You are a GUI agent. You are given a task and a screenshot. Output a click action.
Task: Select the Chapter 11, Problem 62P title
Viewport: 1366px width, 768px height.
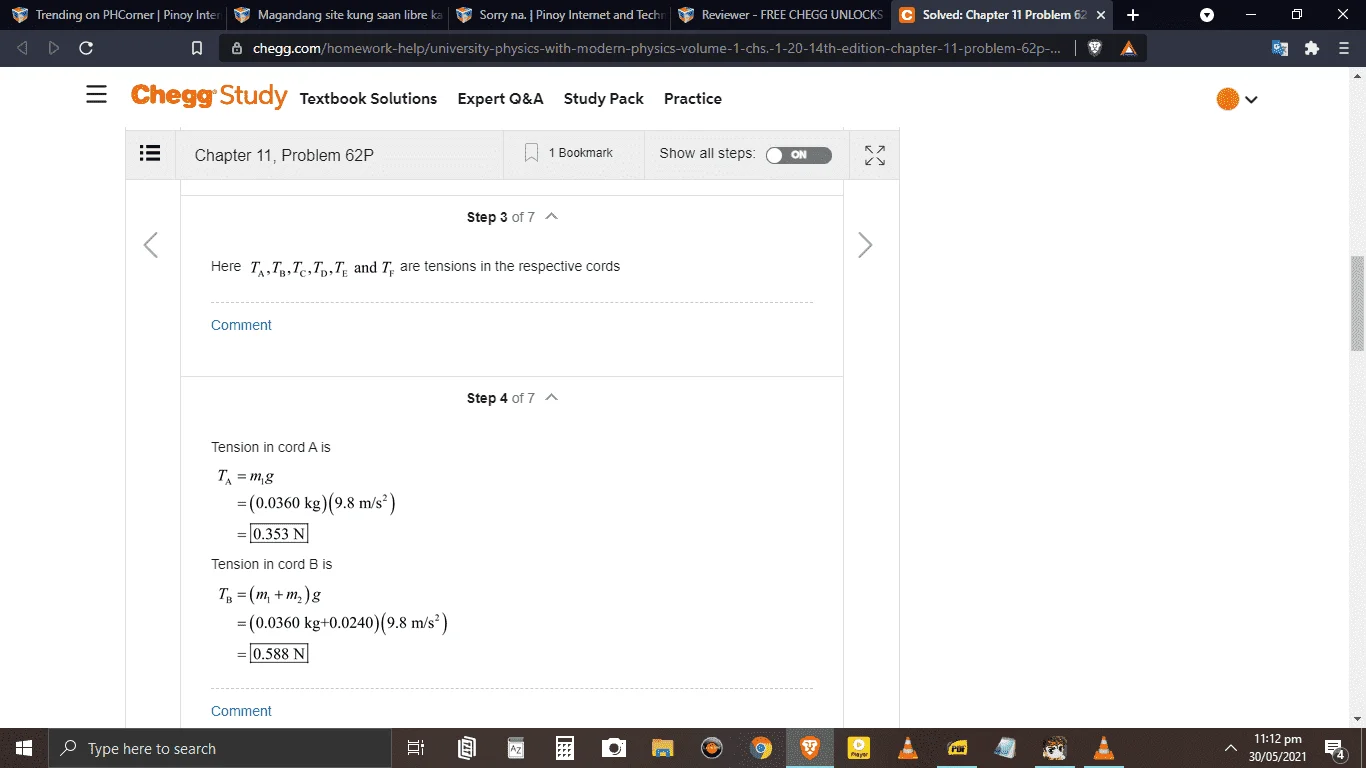click(284, 155)
